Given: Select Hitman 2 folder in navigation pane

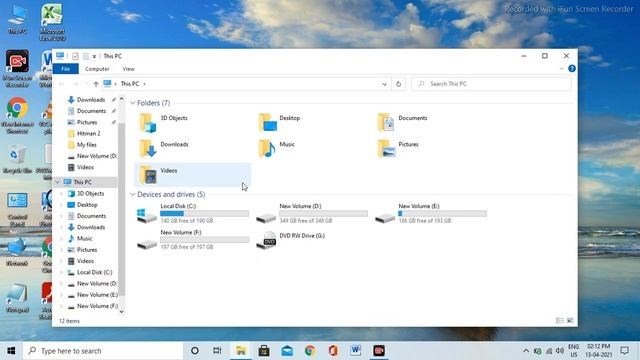Looking at the screenshot, I should click(x=89, y=133).
